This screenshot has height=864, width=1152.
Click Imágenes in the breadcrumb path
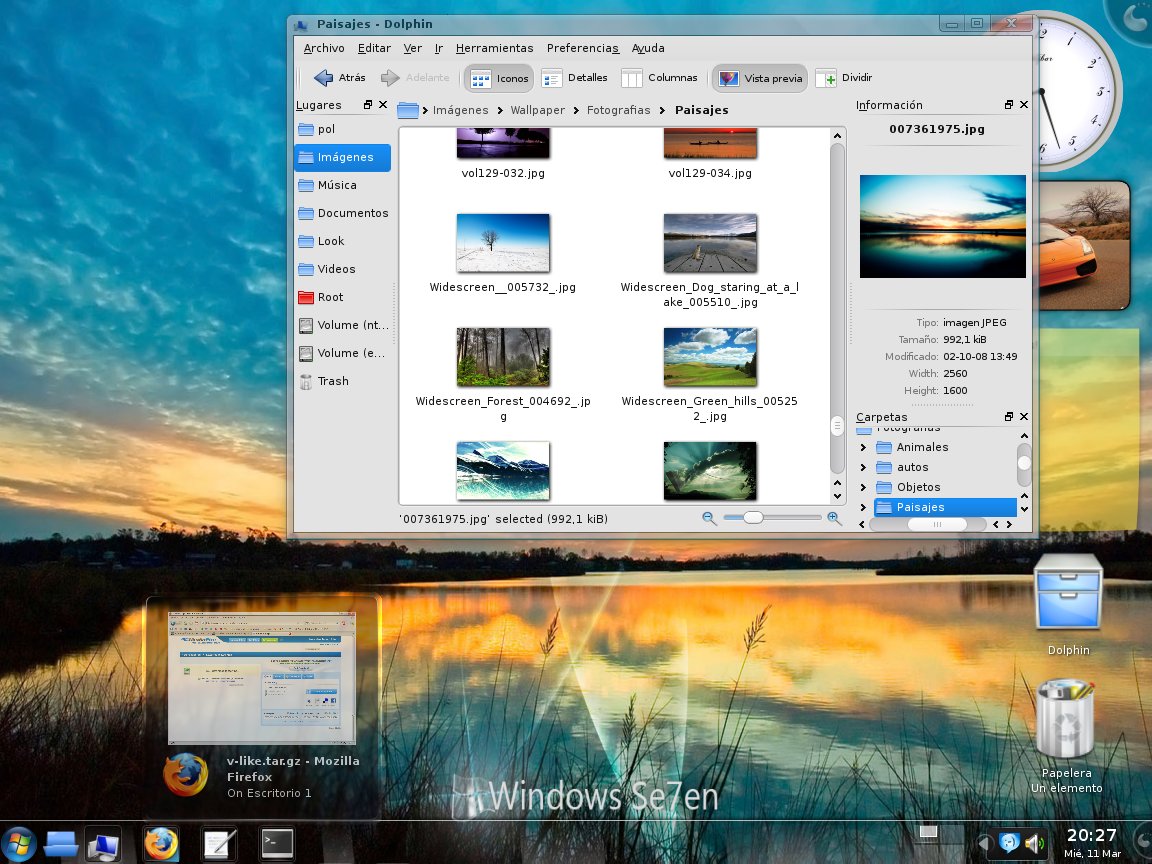[x=461, y=110]
